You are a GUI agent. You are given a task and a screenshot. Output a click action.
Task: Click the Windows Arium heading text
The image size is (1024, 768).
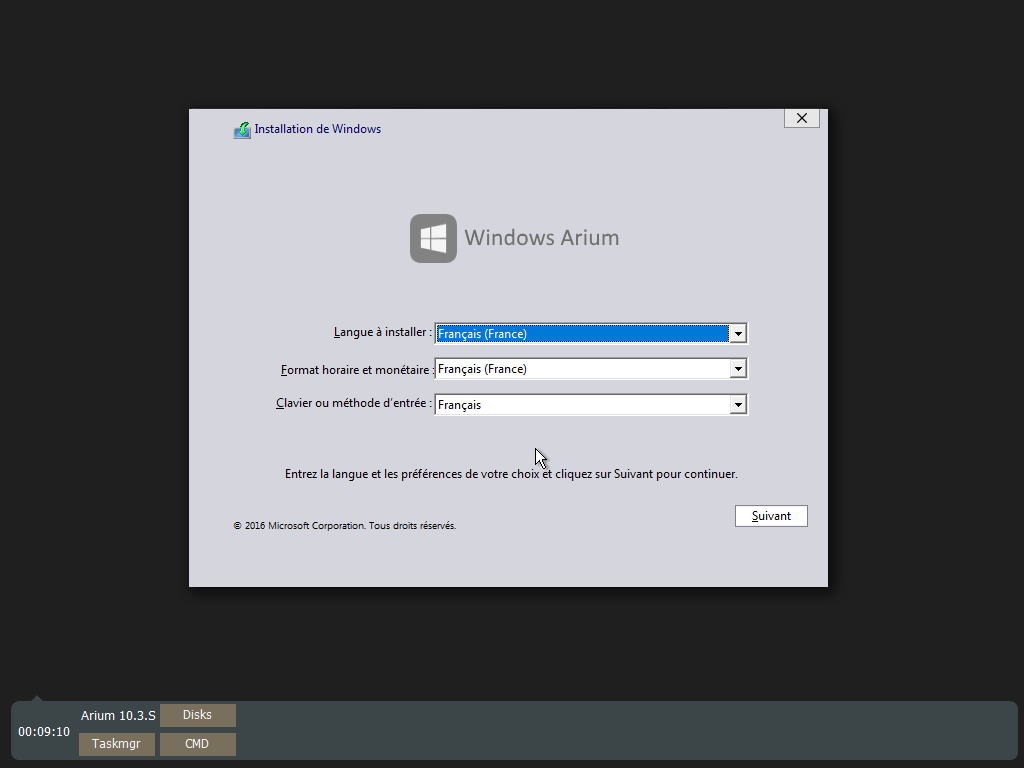coord(541,238)
